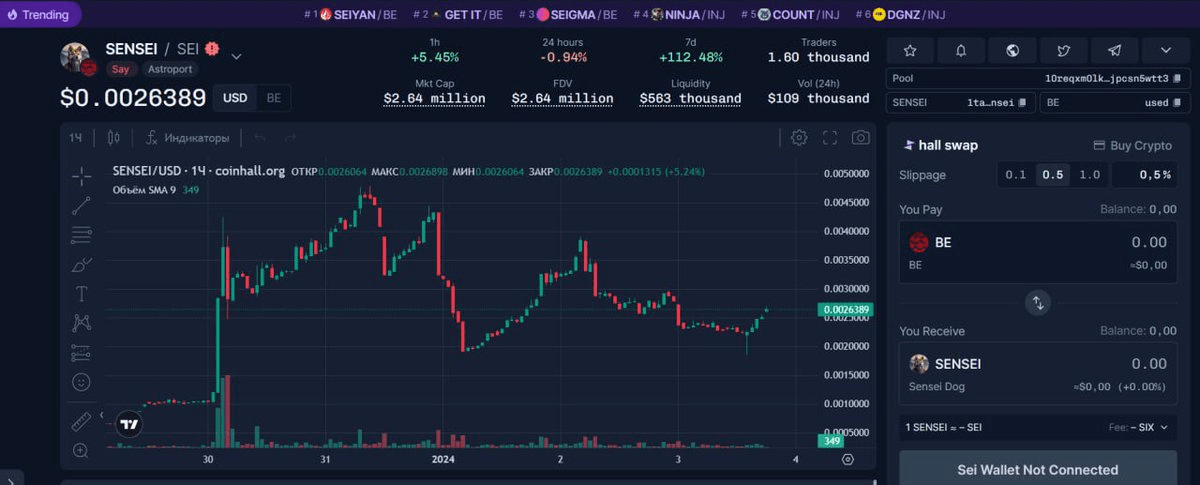Open the Telegram link icon
The height and width of the screenshot is (485, 1200).
(x=1115, y=50)
